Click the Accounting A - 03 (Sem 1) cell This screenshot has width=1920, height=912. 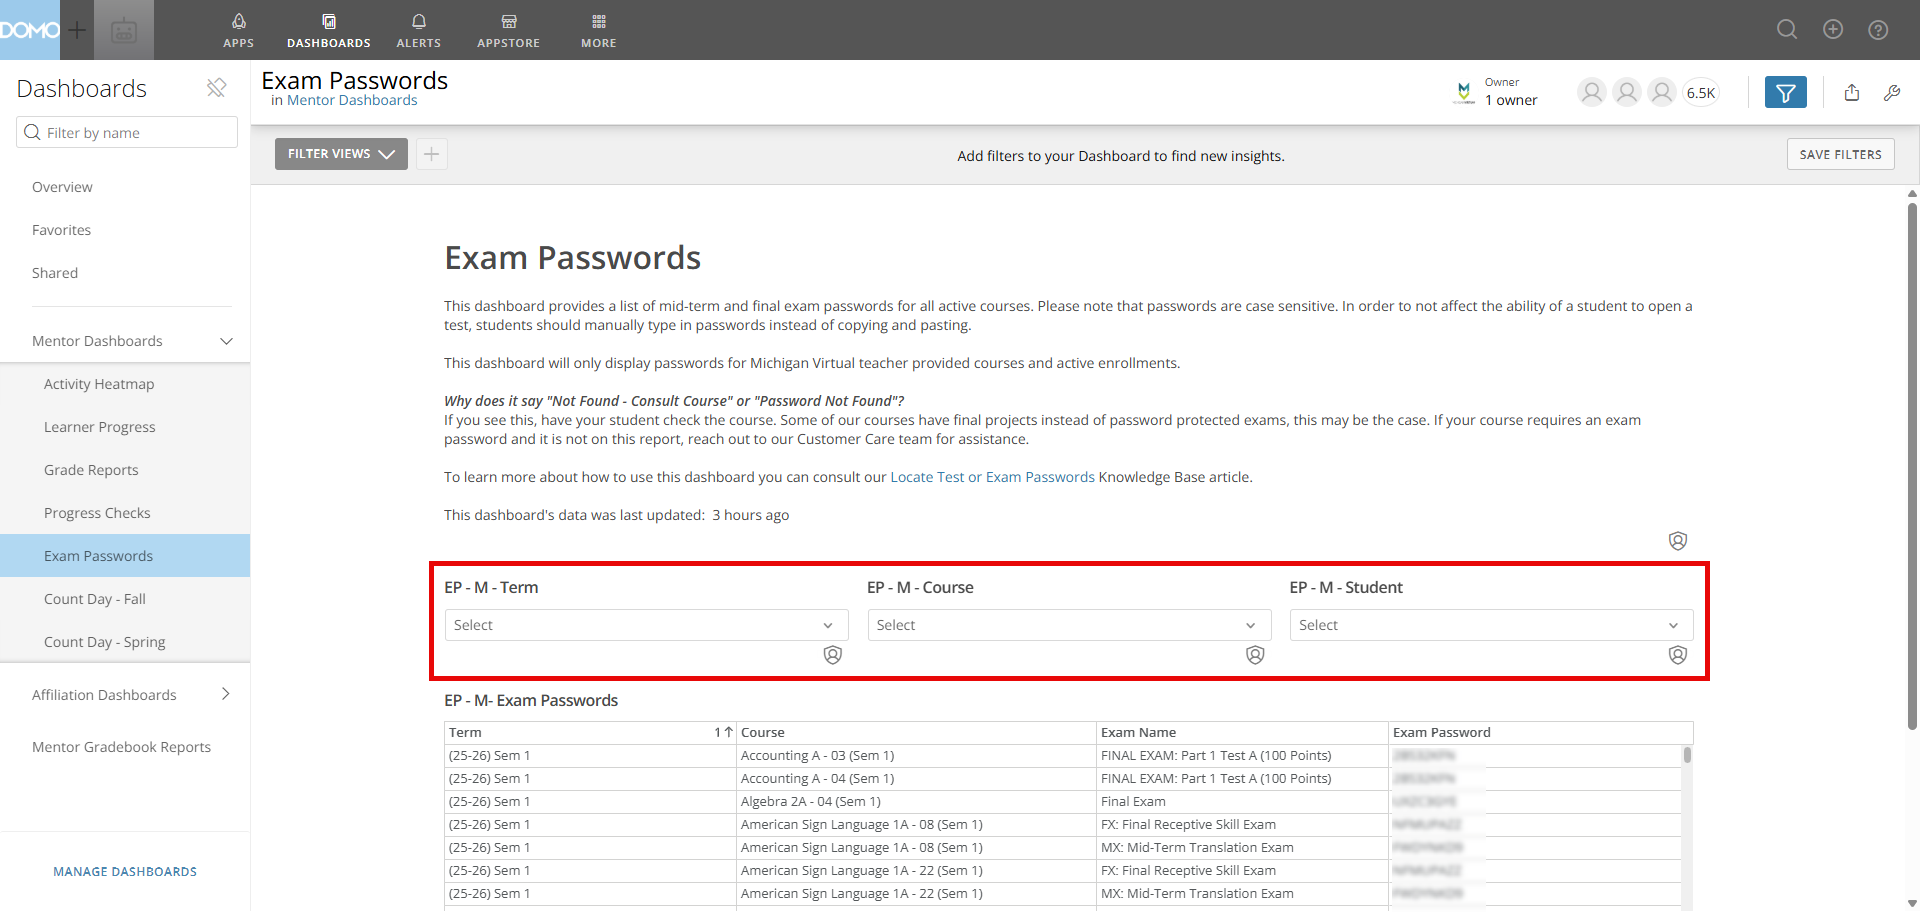(916, 756)
